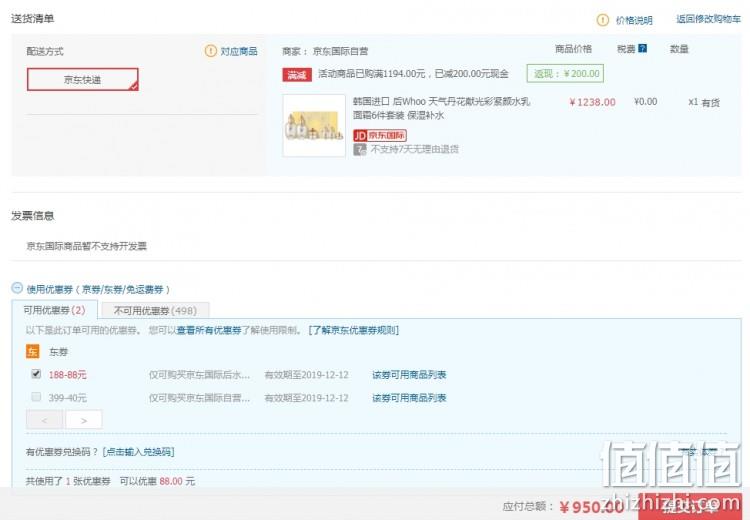750x520 pixels.
Task: Go back via 返回修改购物车
Action: point(708,19)
